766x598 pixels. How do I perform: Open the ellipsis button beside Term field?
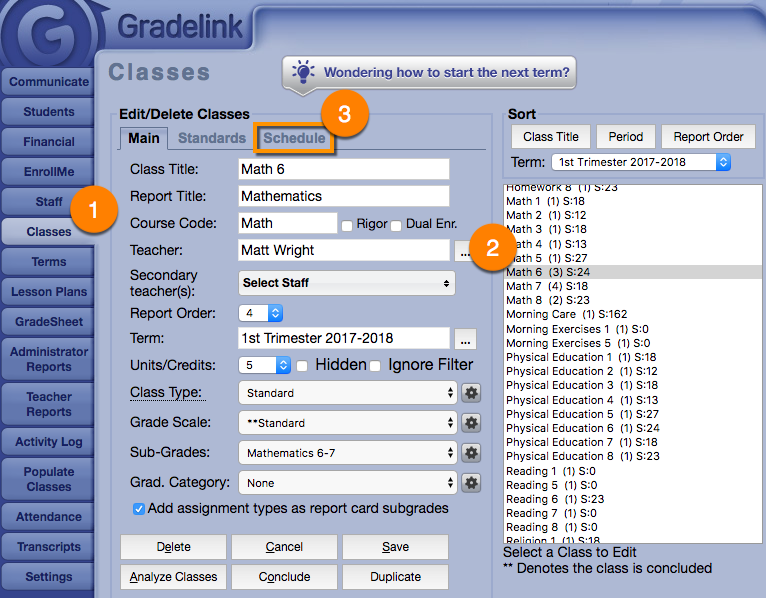[x=465, y=338]
